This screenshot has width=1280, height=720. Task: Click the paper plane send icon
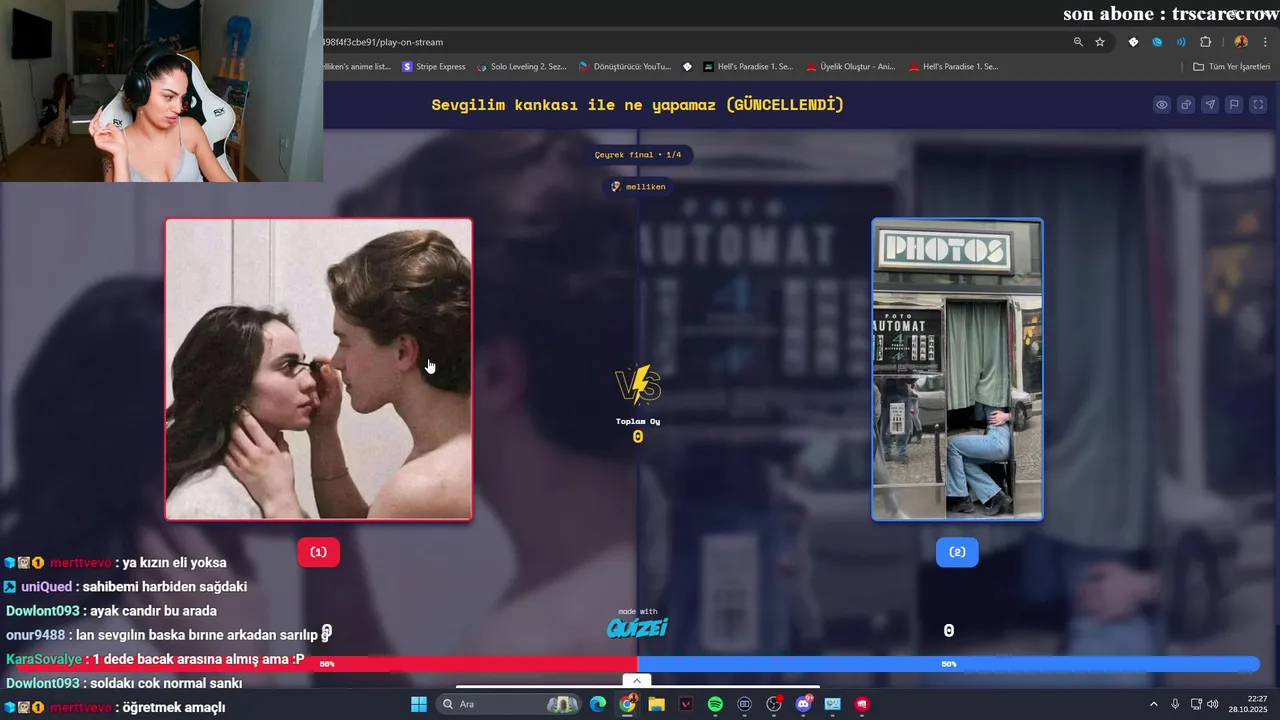(1210, 105)
